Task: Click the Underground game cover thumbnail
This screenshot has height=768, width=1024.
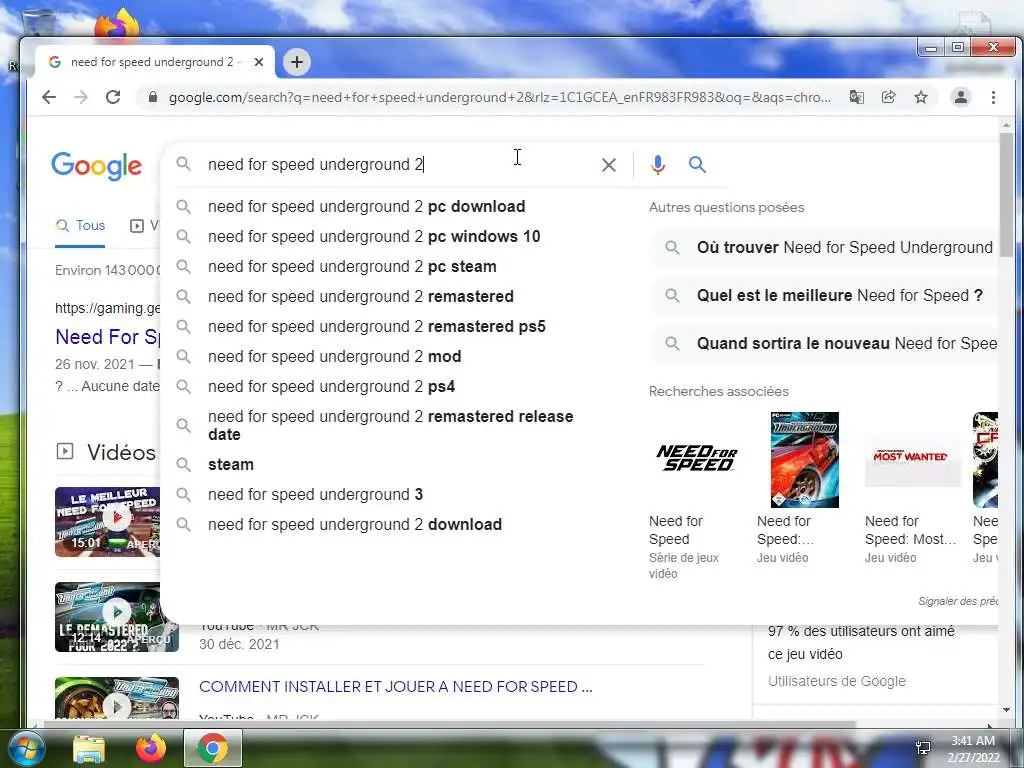Action: click(805, 460)
